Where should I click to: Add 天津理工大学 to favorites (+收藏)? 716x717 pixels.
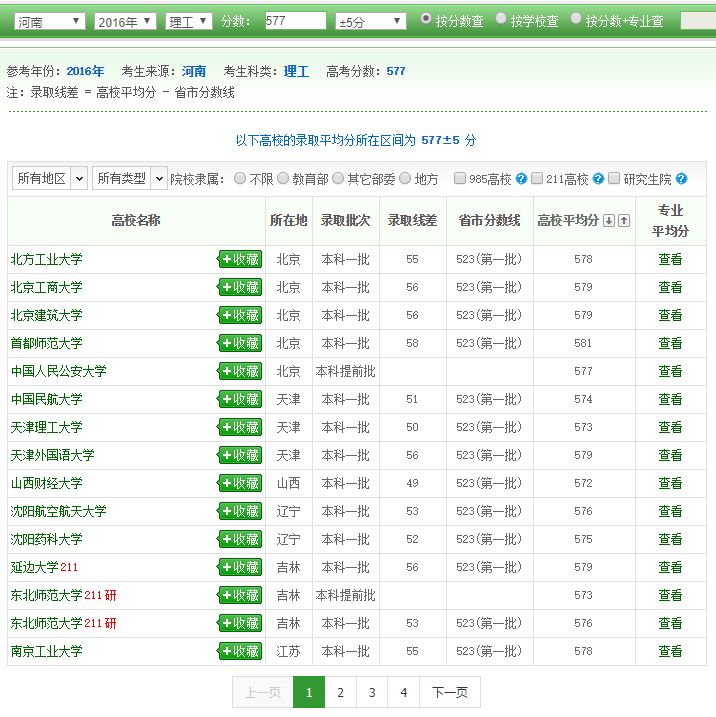click(240, 427)
